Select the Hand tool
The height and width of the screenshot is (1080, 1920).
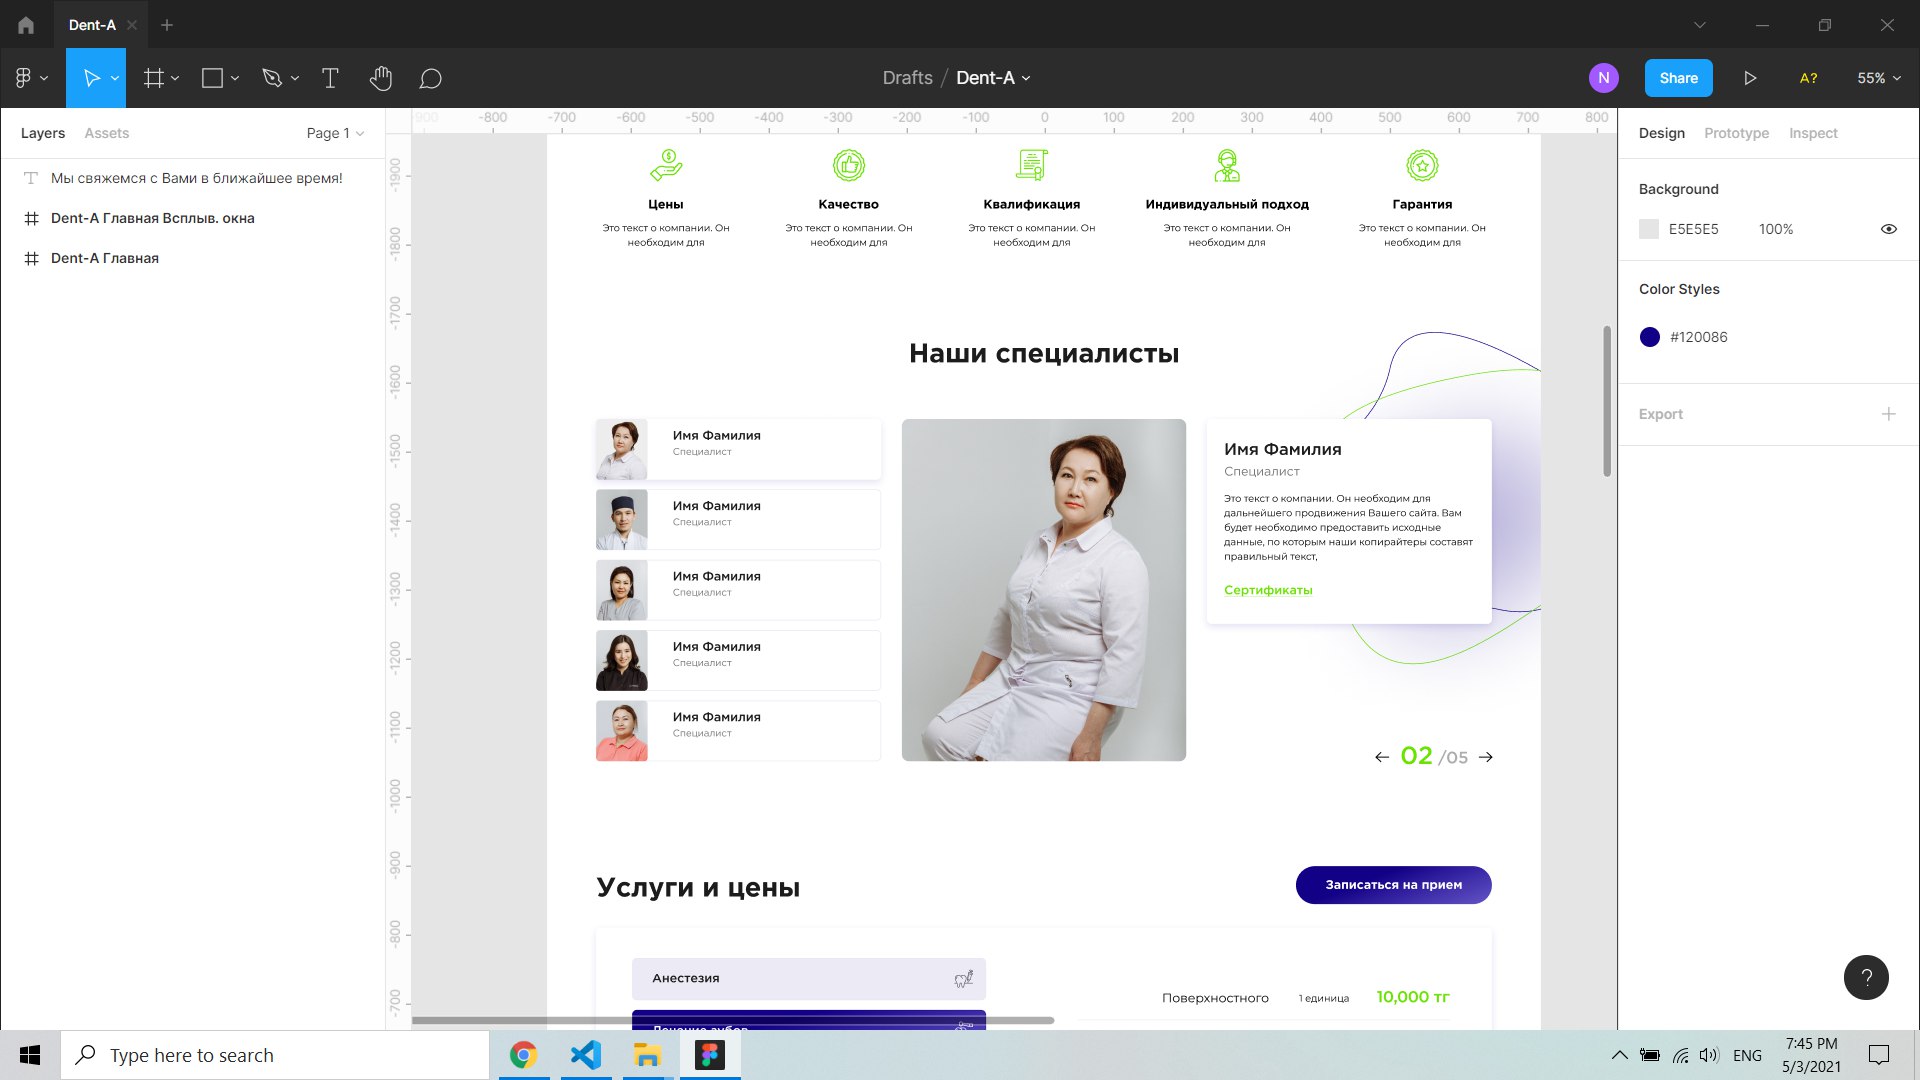(381, 78)
